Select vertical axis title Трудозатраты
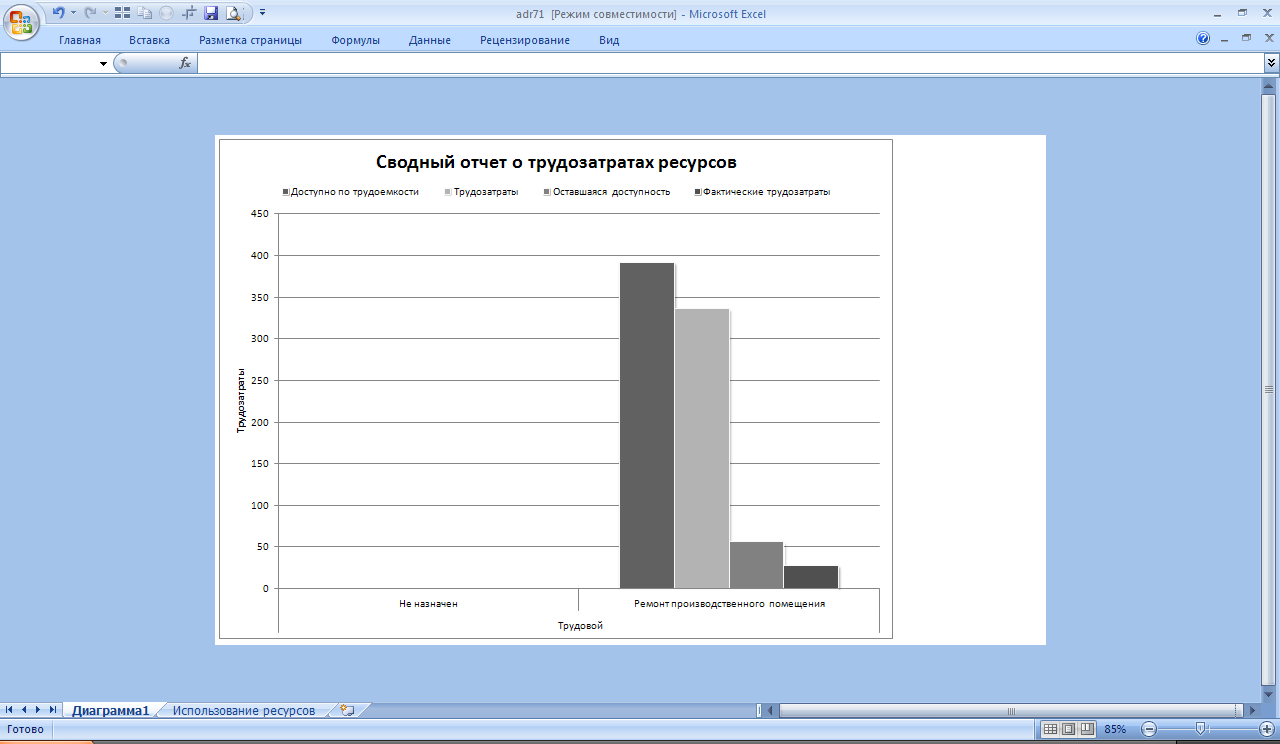 tap(241, 400)
